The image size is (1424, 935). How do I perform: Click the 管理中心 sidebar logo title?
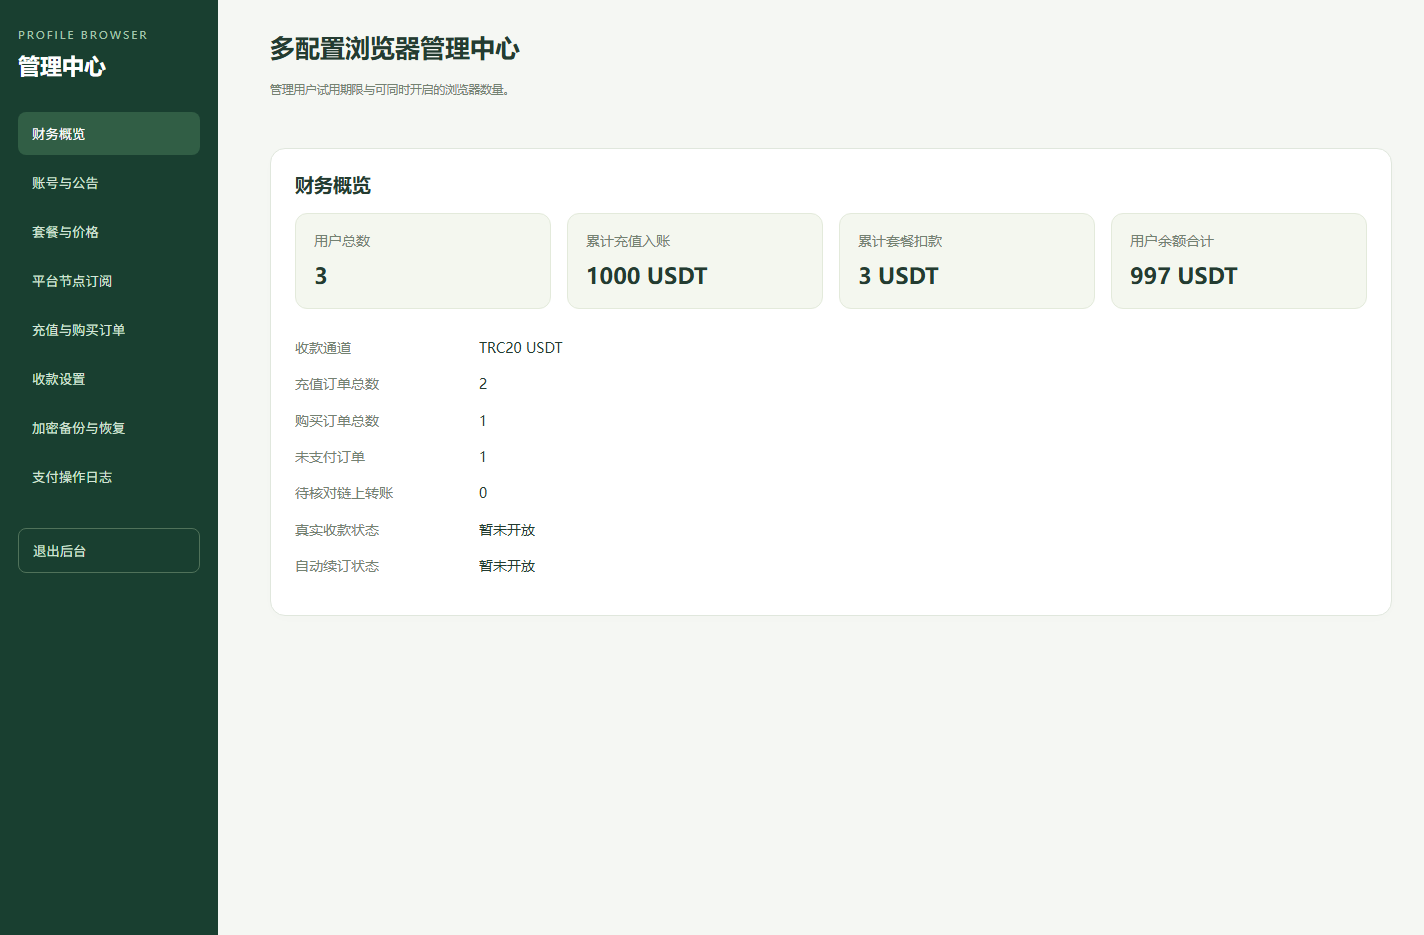click(x=62, y=67)
